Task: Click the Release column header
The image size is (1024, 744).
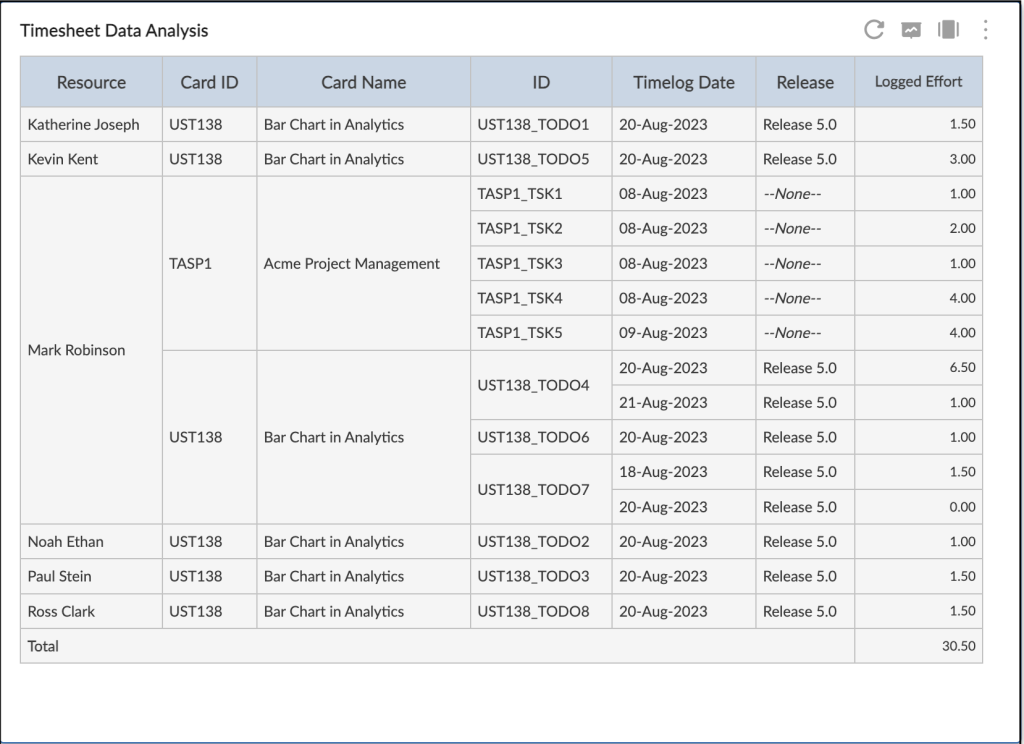Action: (x=805, y=82)
